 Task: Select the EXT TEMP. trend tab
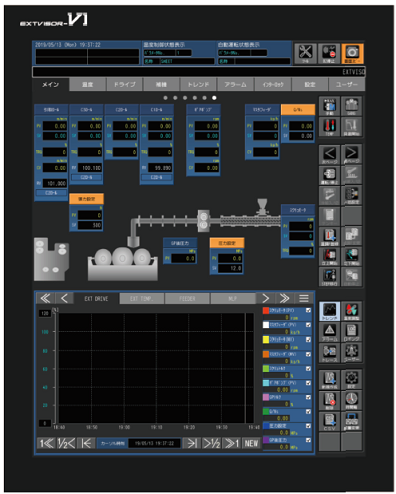142,299
